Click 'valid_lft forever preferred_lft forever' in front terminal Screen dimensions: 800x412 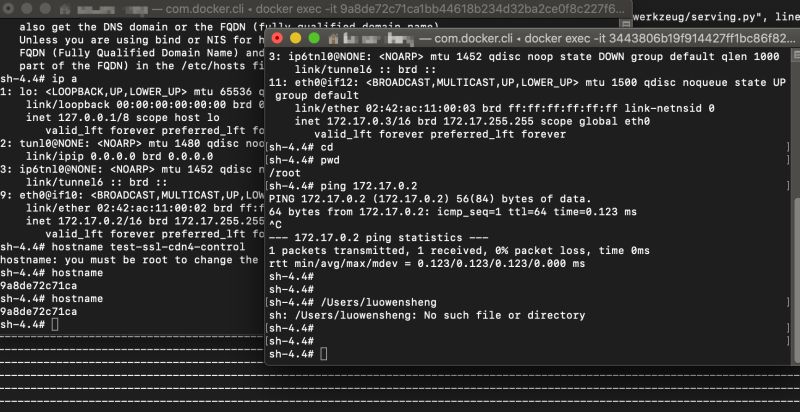[440, 135]
